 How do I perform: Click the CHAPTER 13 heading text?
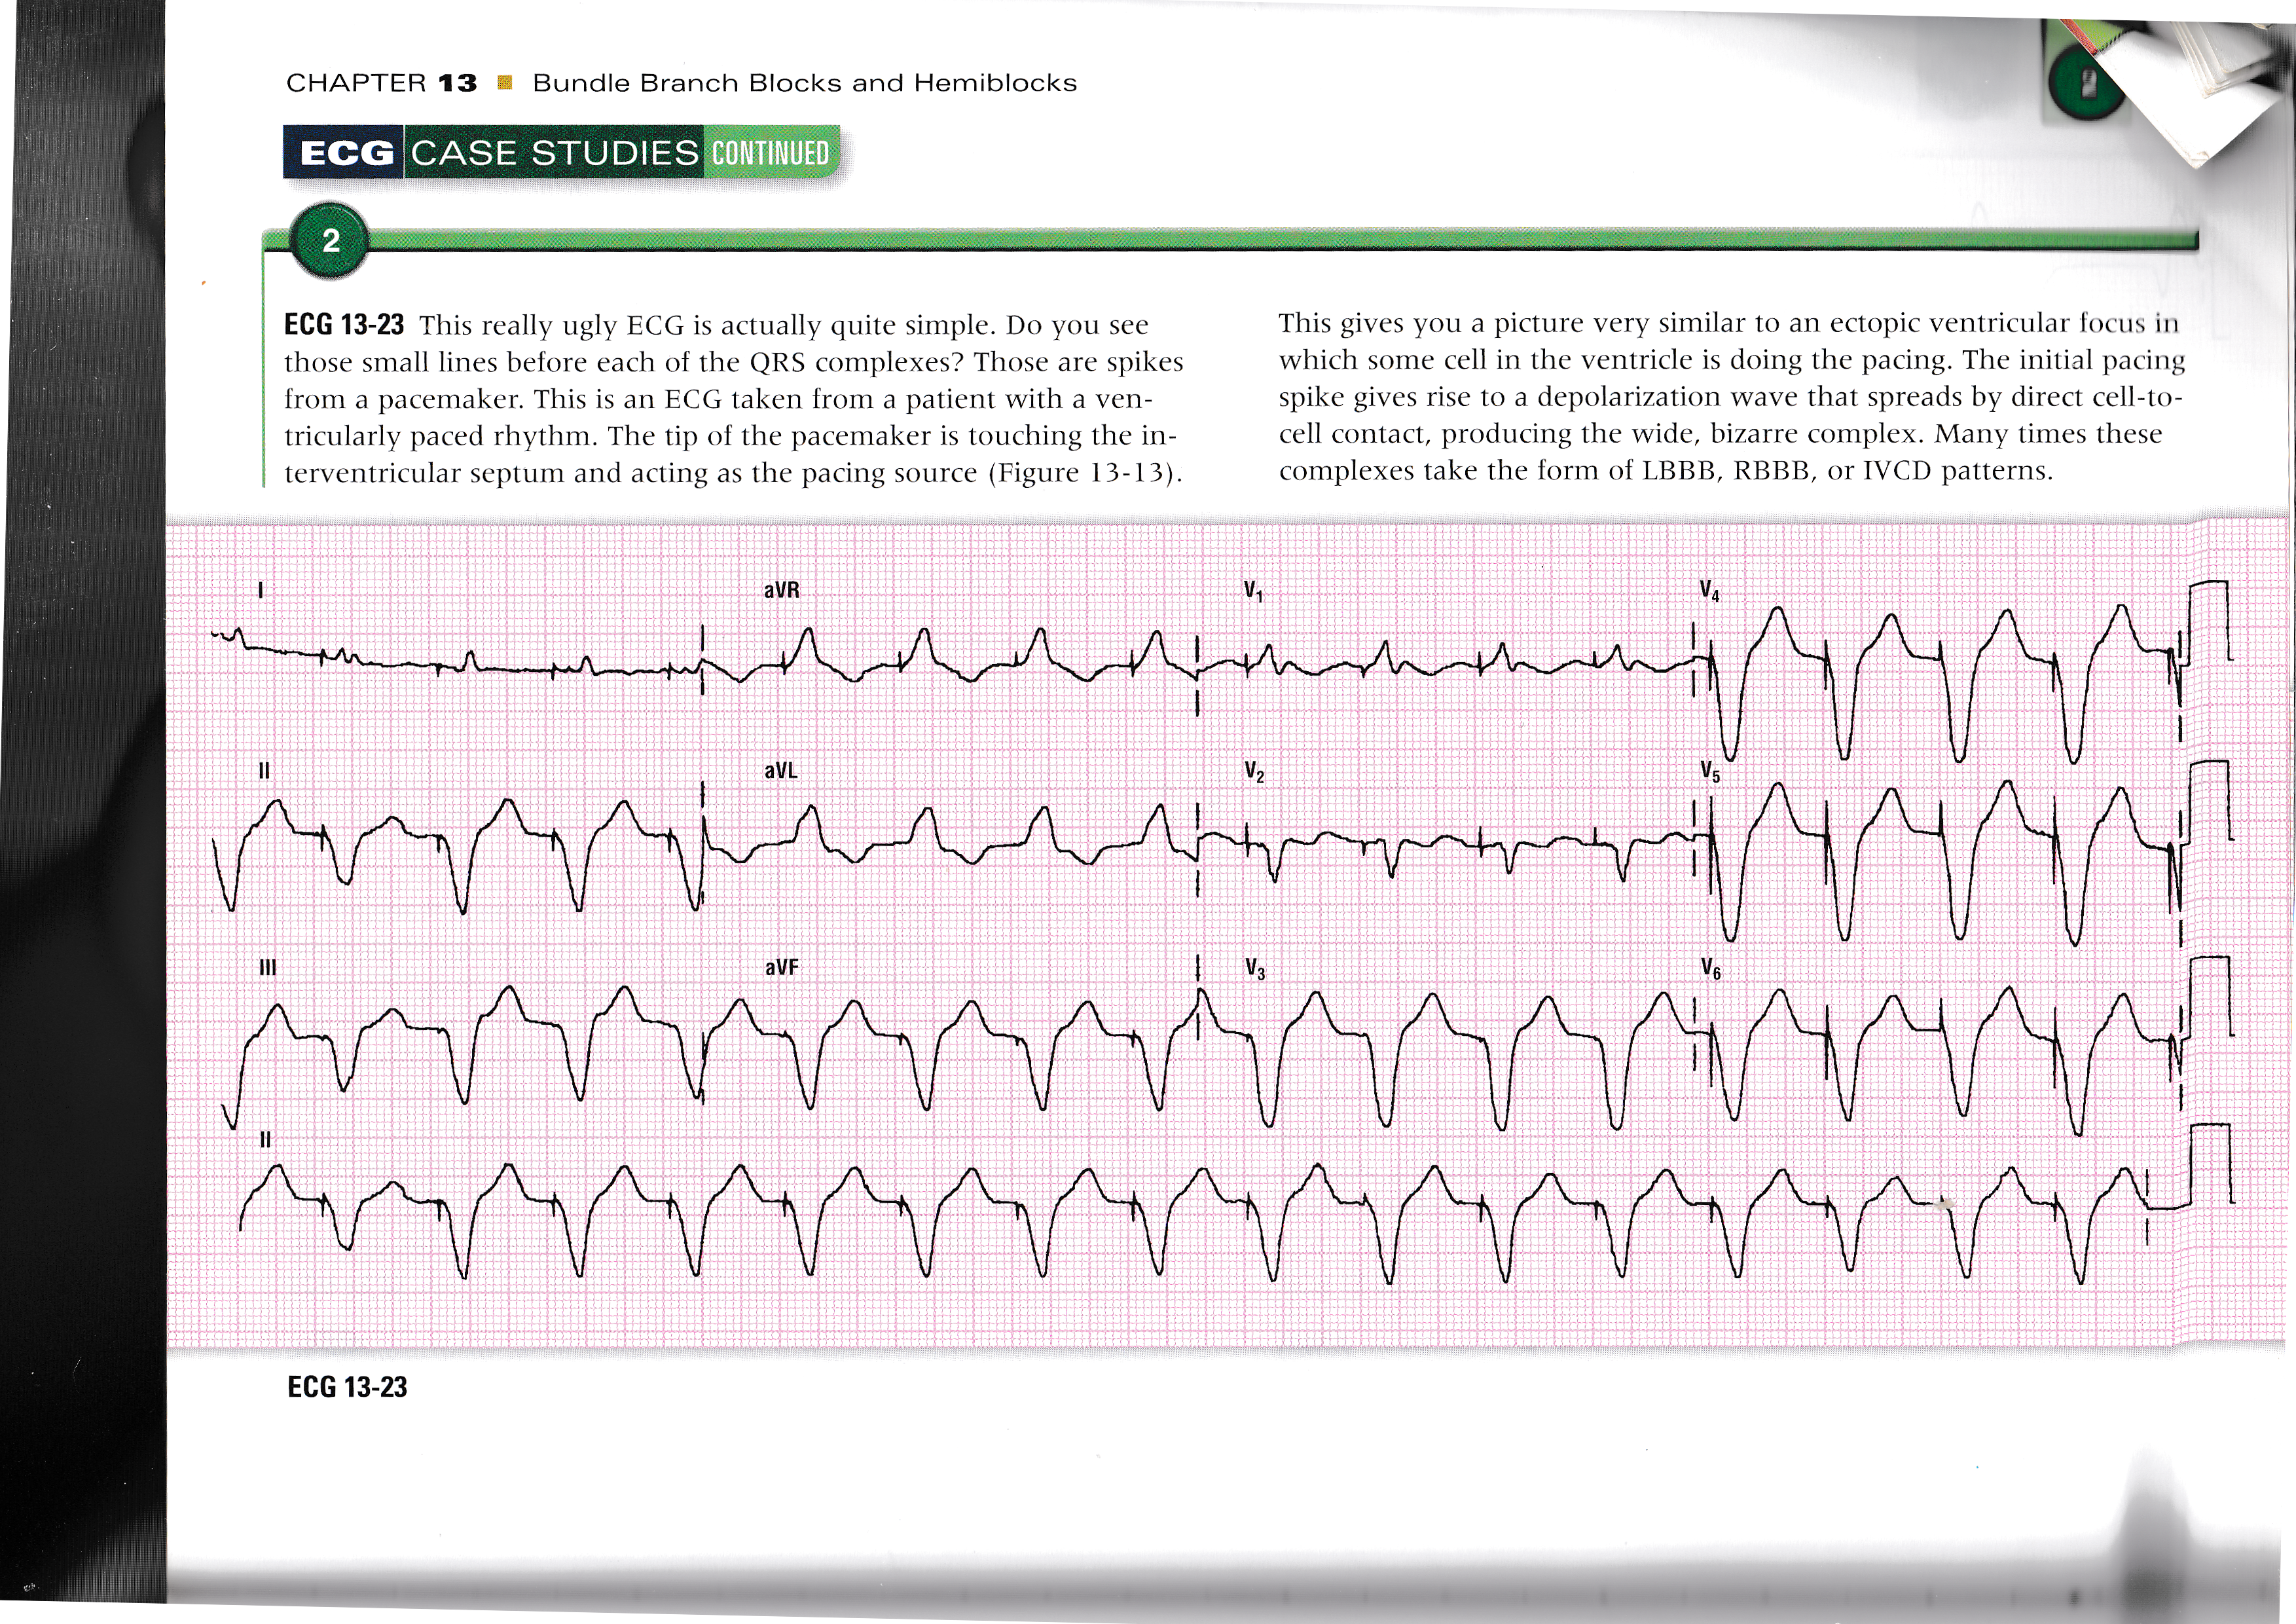point(381,83)
